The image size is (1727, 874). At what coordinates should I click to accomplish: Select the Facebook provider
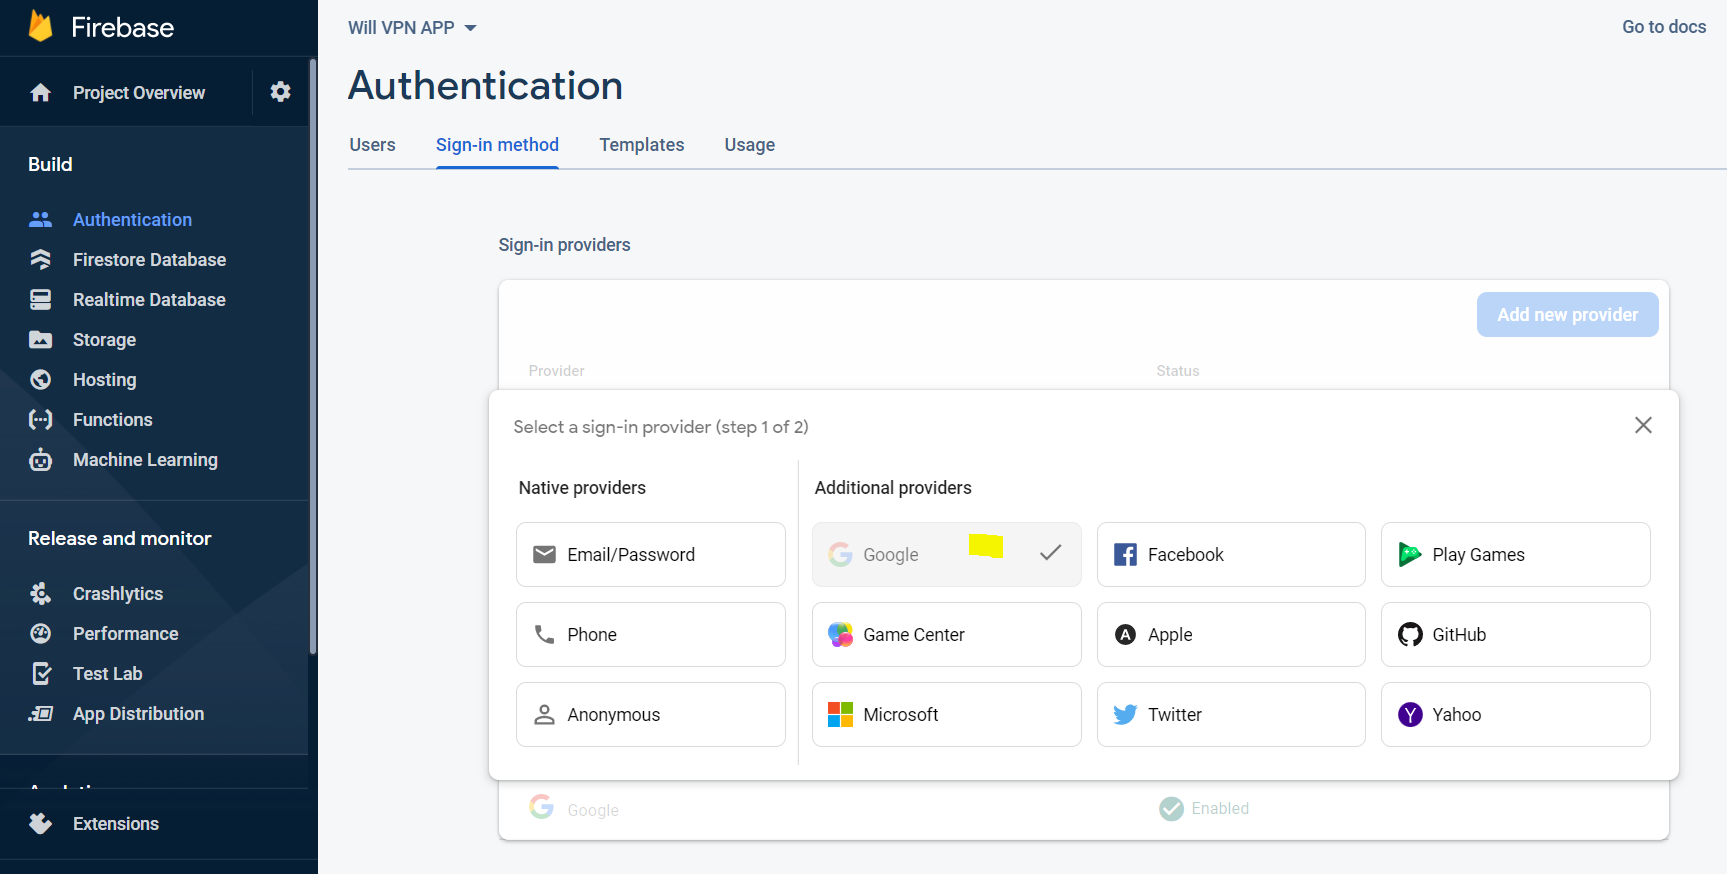(1231, 554)
